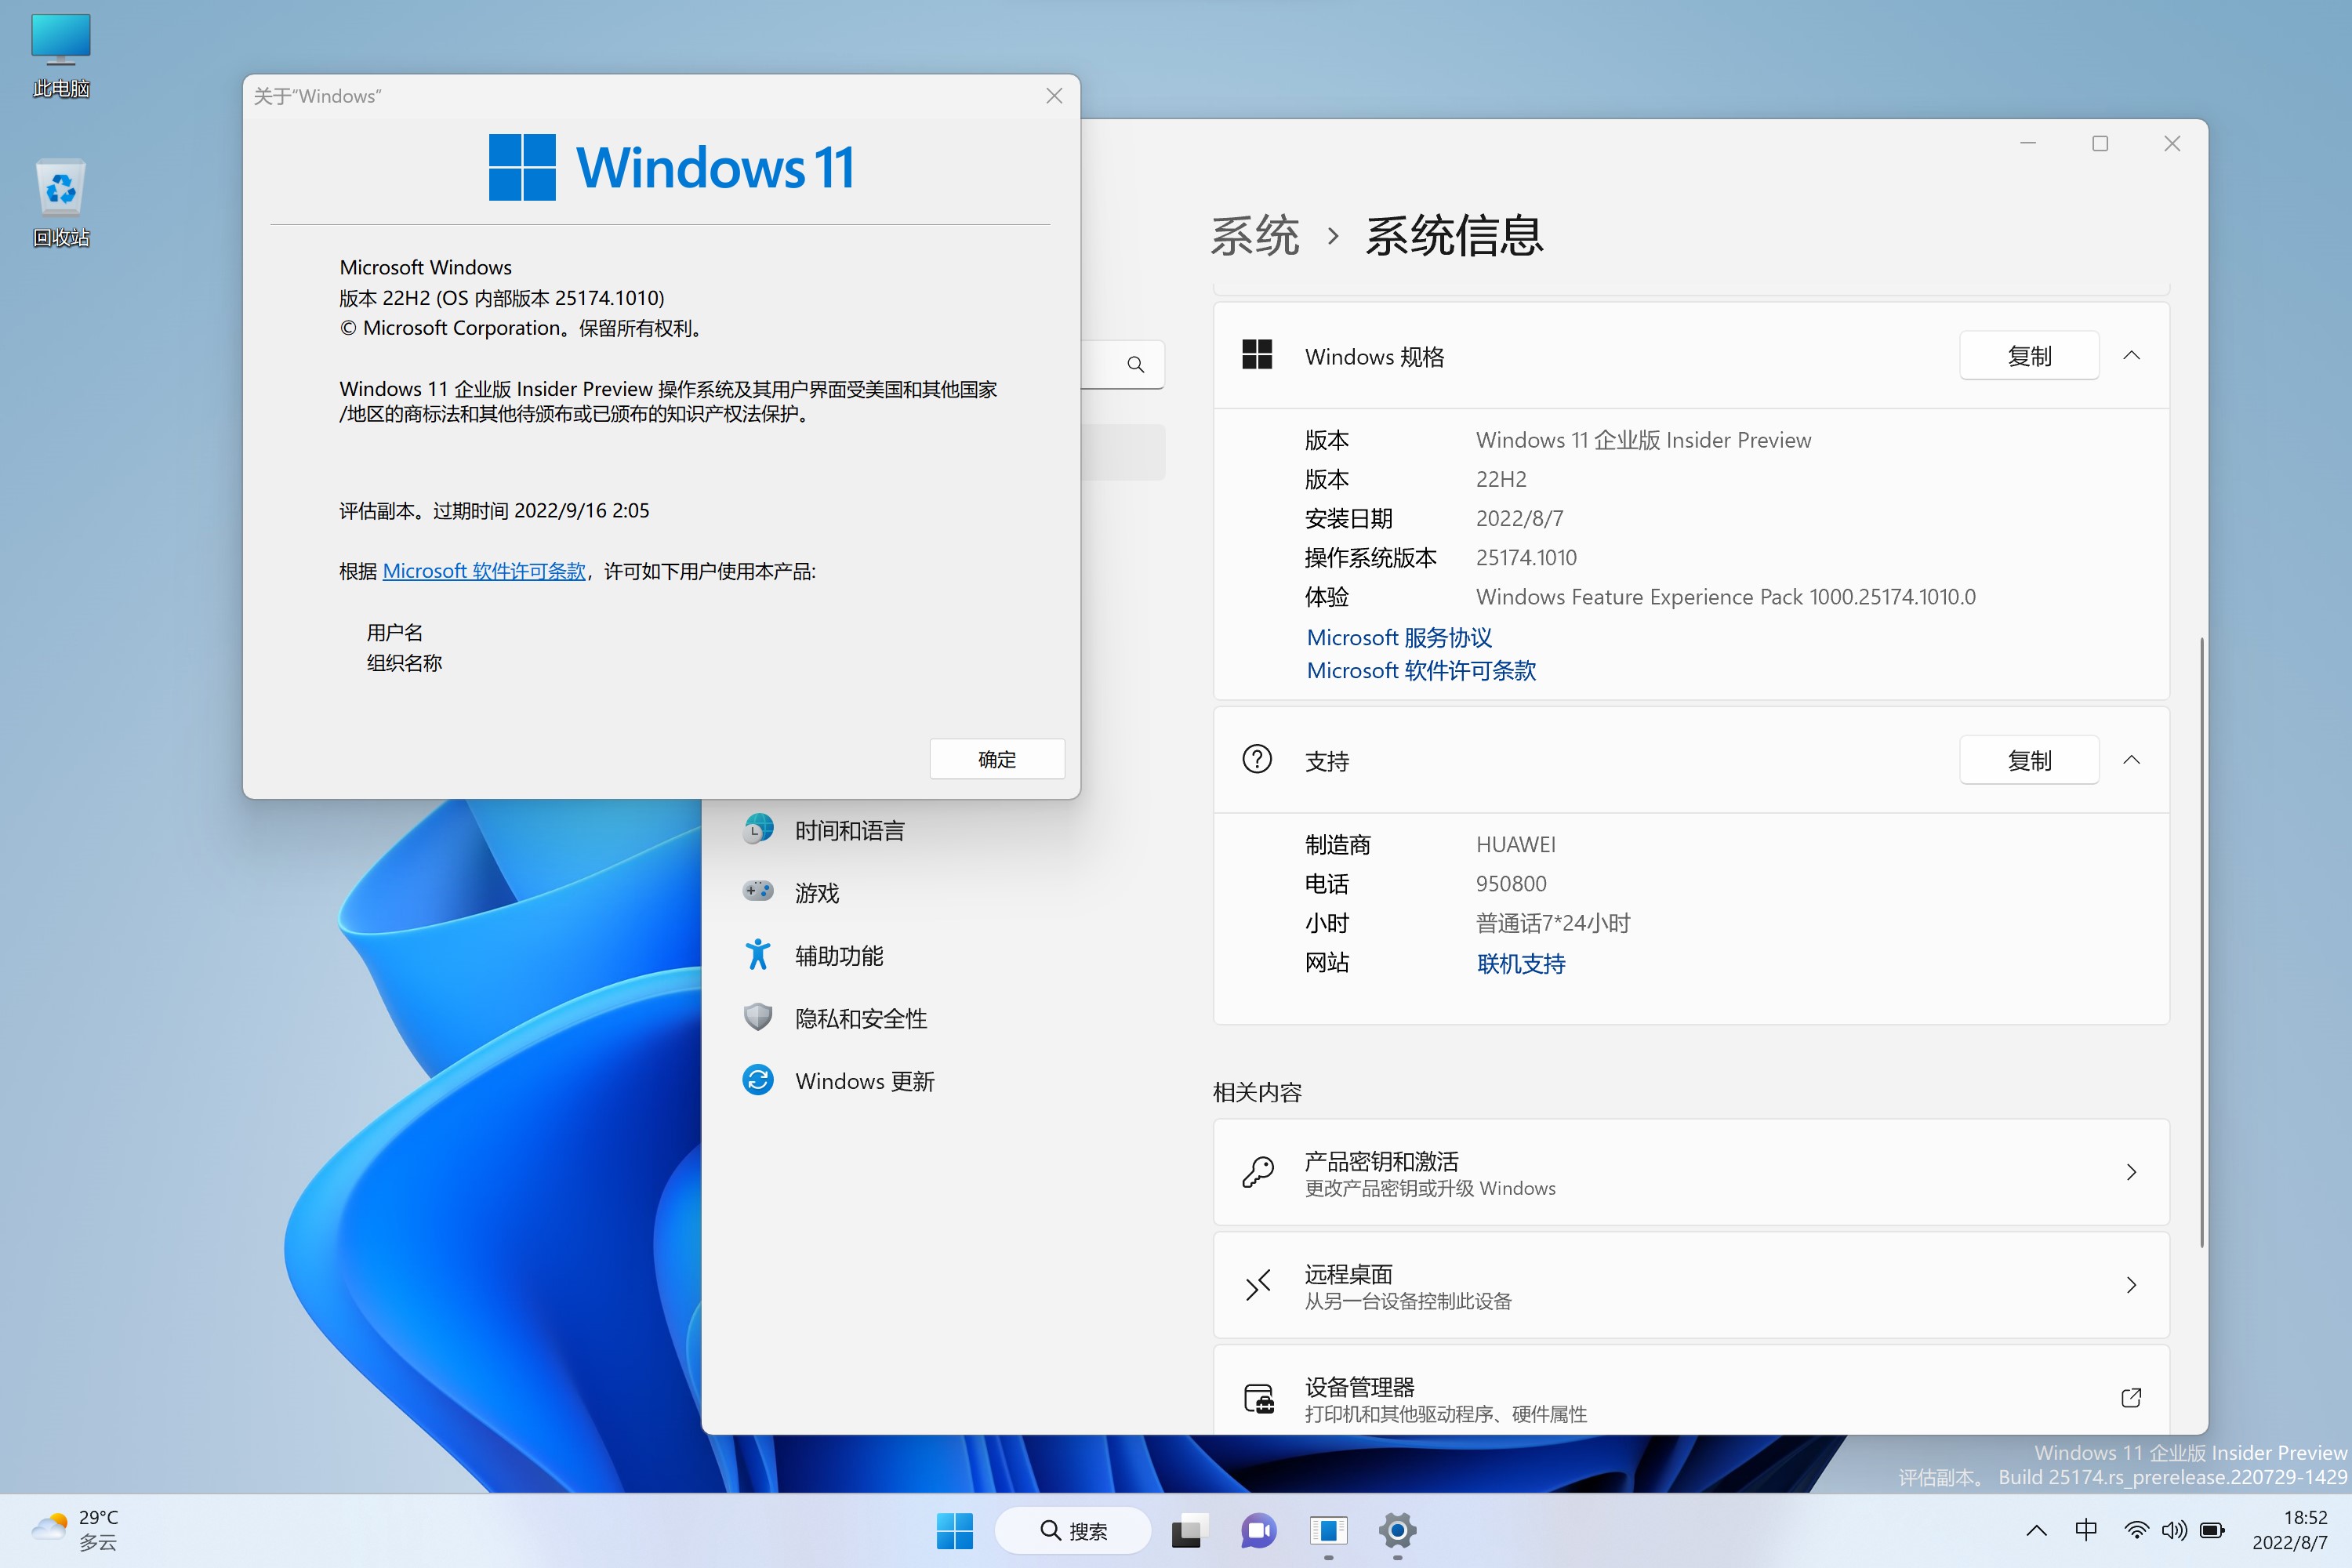Screen dimensions: 2352x1568
Task: Open the Wi-Fi network tray icon
Action: [2136, 1530]
